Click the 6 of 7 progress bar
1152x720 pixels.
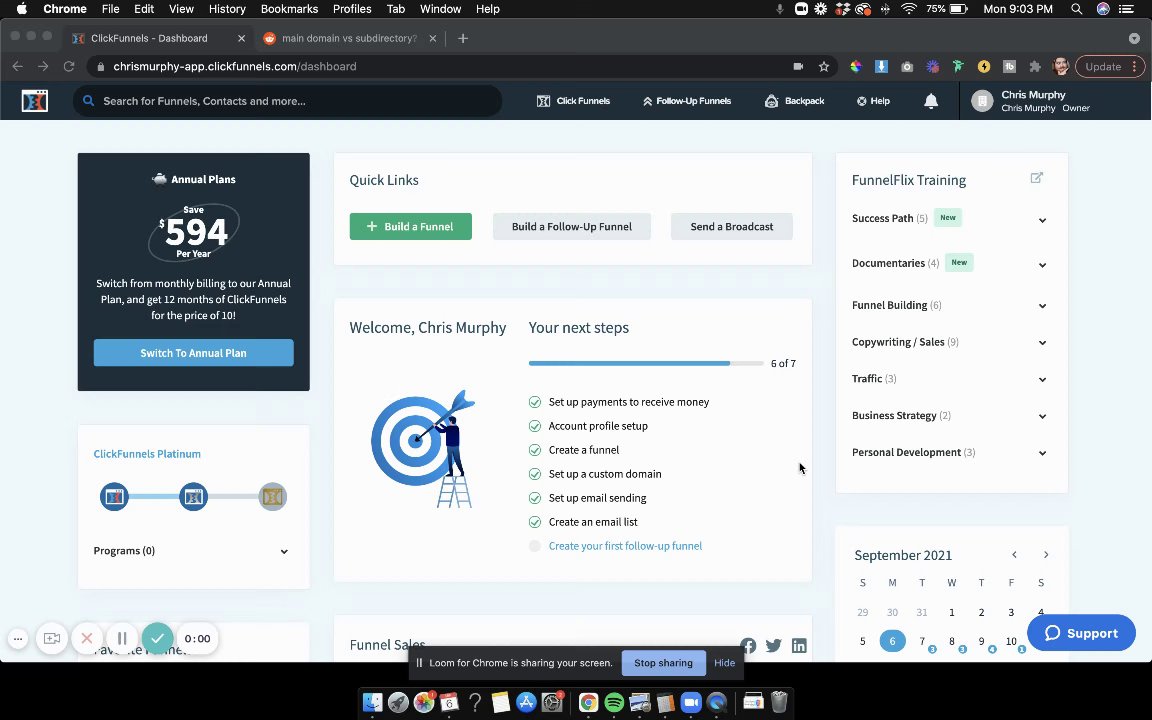[647, 363]
